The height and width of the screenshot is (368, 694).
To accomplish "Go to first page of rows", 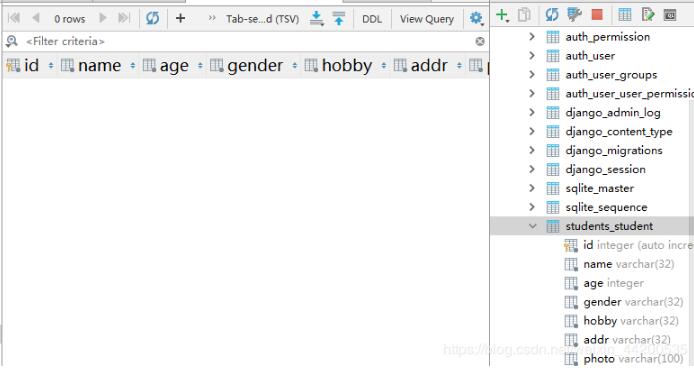I will 14,18.
